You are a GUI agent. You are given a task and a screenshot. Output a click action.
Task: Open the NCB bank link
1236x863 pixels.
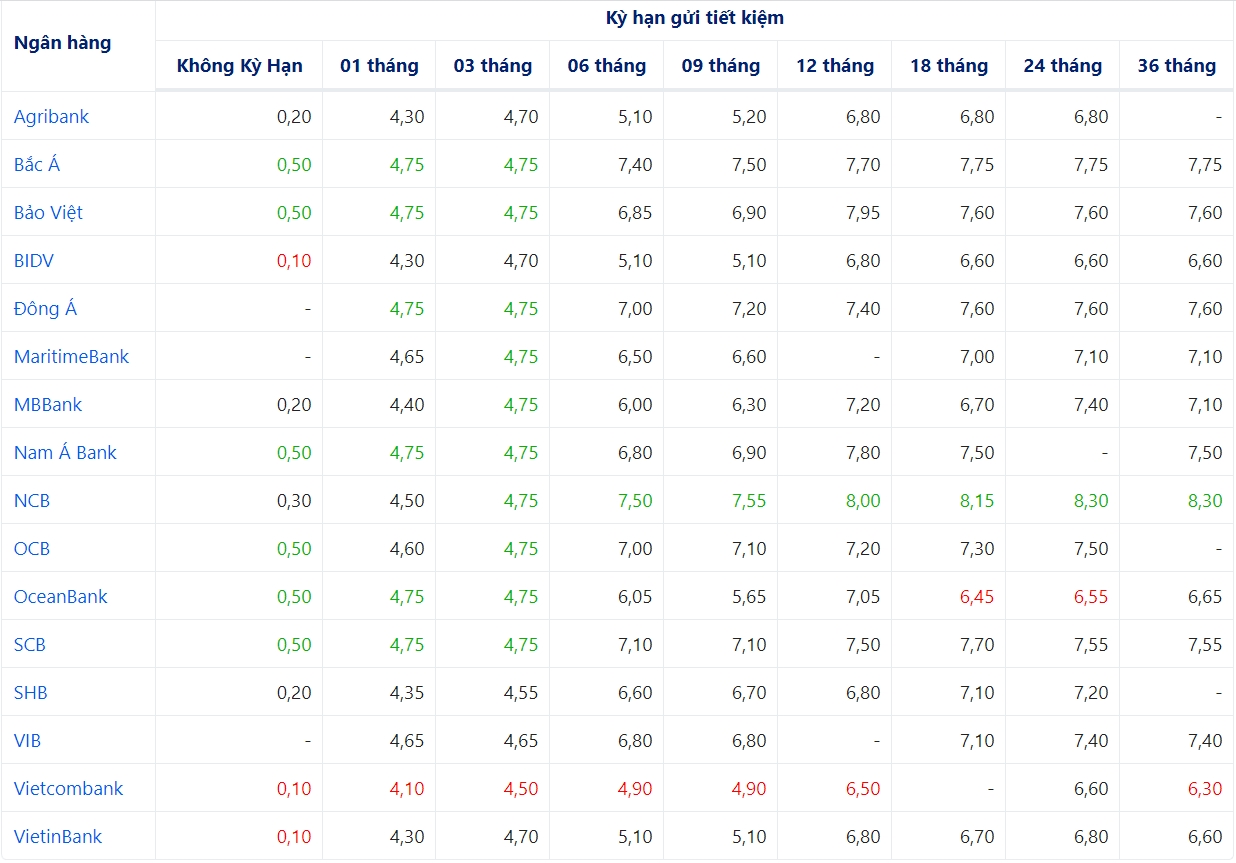click(32, 501)
